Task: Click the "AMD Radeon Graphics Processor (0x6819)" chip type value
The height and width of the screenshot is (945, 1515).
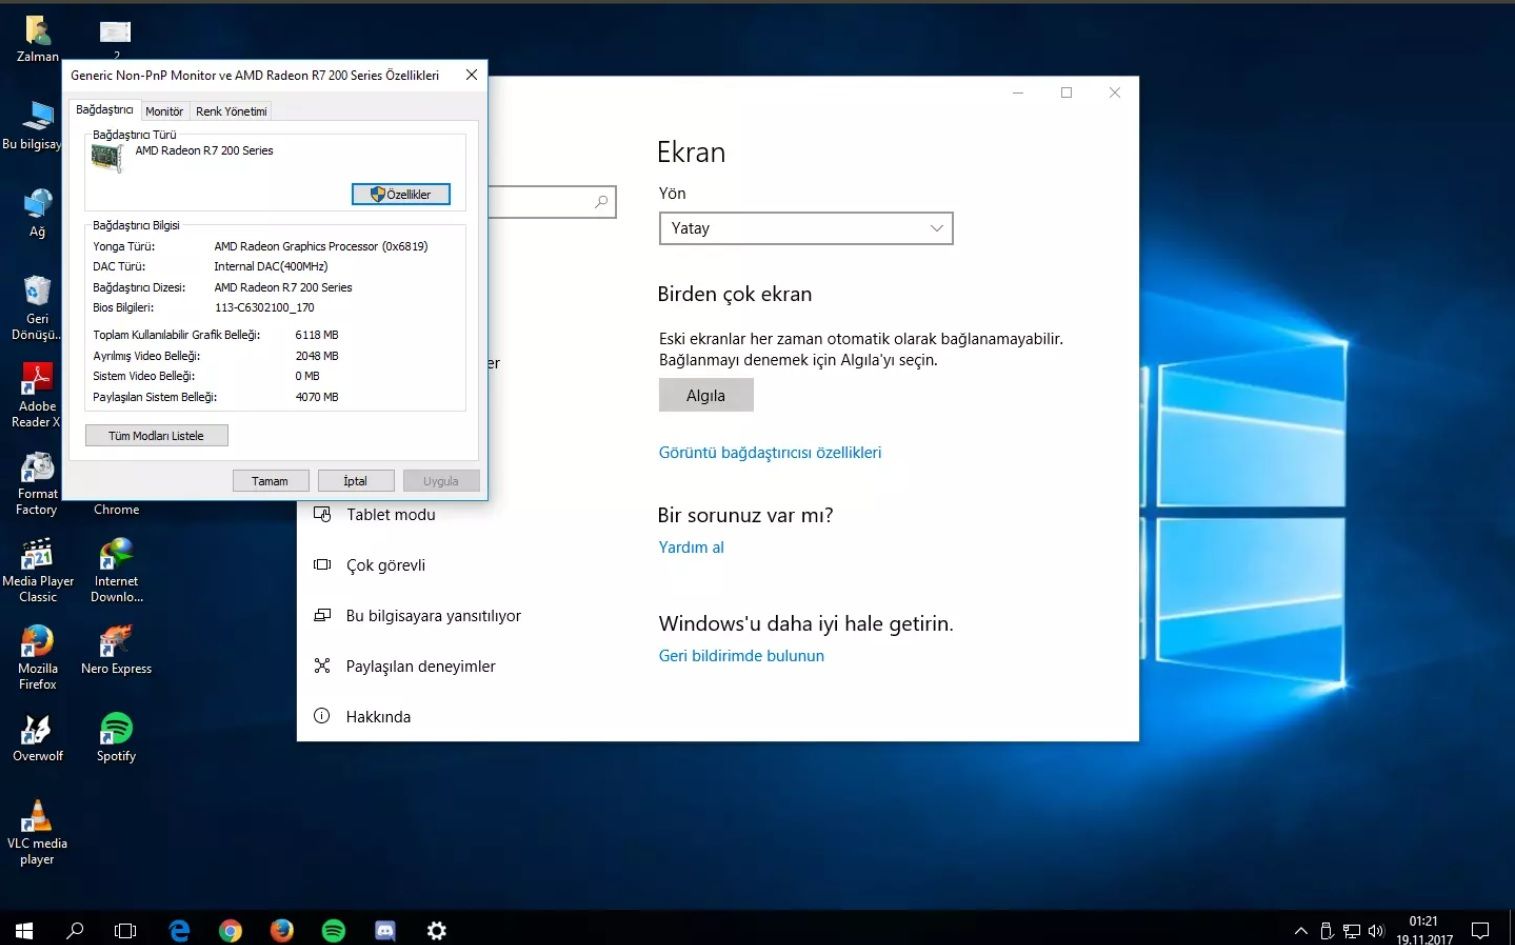Action: tap(321, 246)
